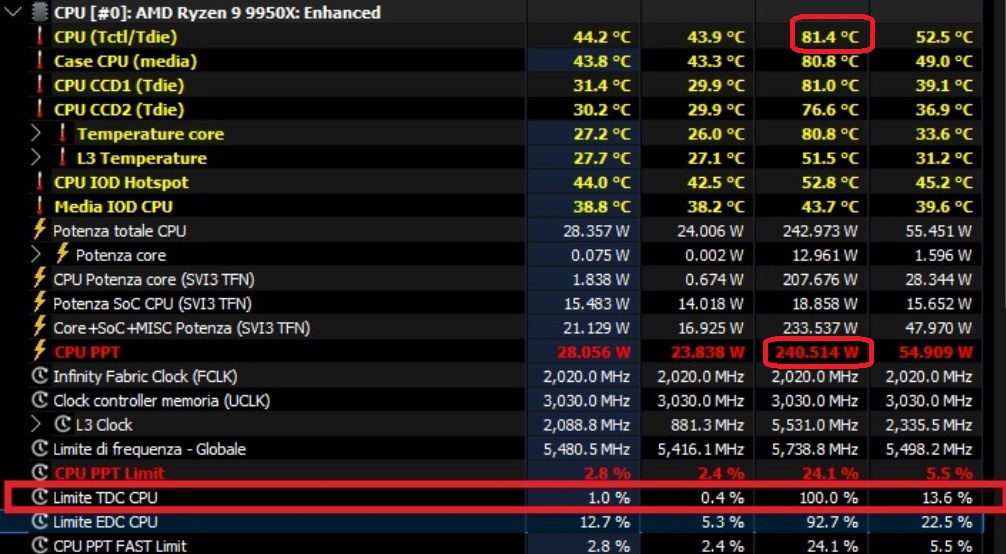1006x554 pixels.
Task: Click the lightning icon beside Potenza totale CPU
Action: (40, 229)
